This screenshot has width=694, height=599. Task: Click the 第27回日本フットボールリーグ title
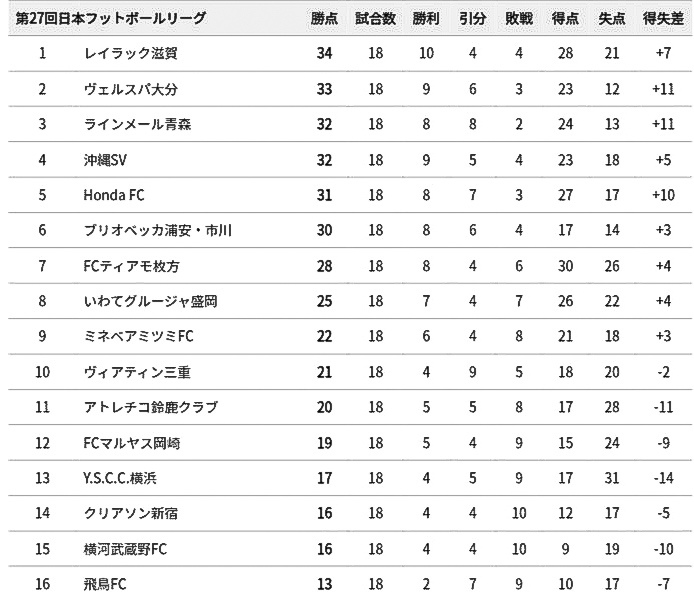click(x=111, y=18)
